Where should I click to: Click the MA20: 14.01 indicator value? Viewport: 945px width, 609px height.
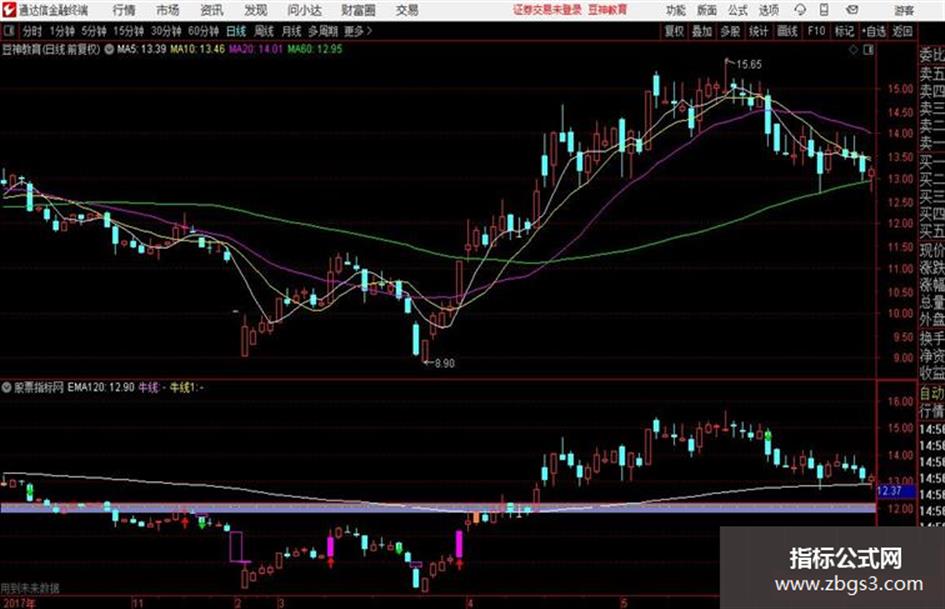tap(256, 49)
